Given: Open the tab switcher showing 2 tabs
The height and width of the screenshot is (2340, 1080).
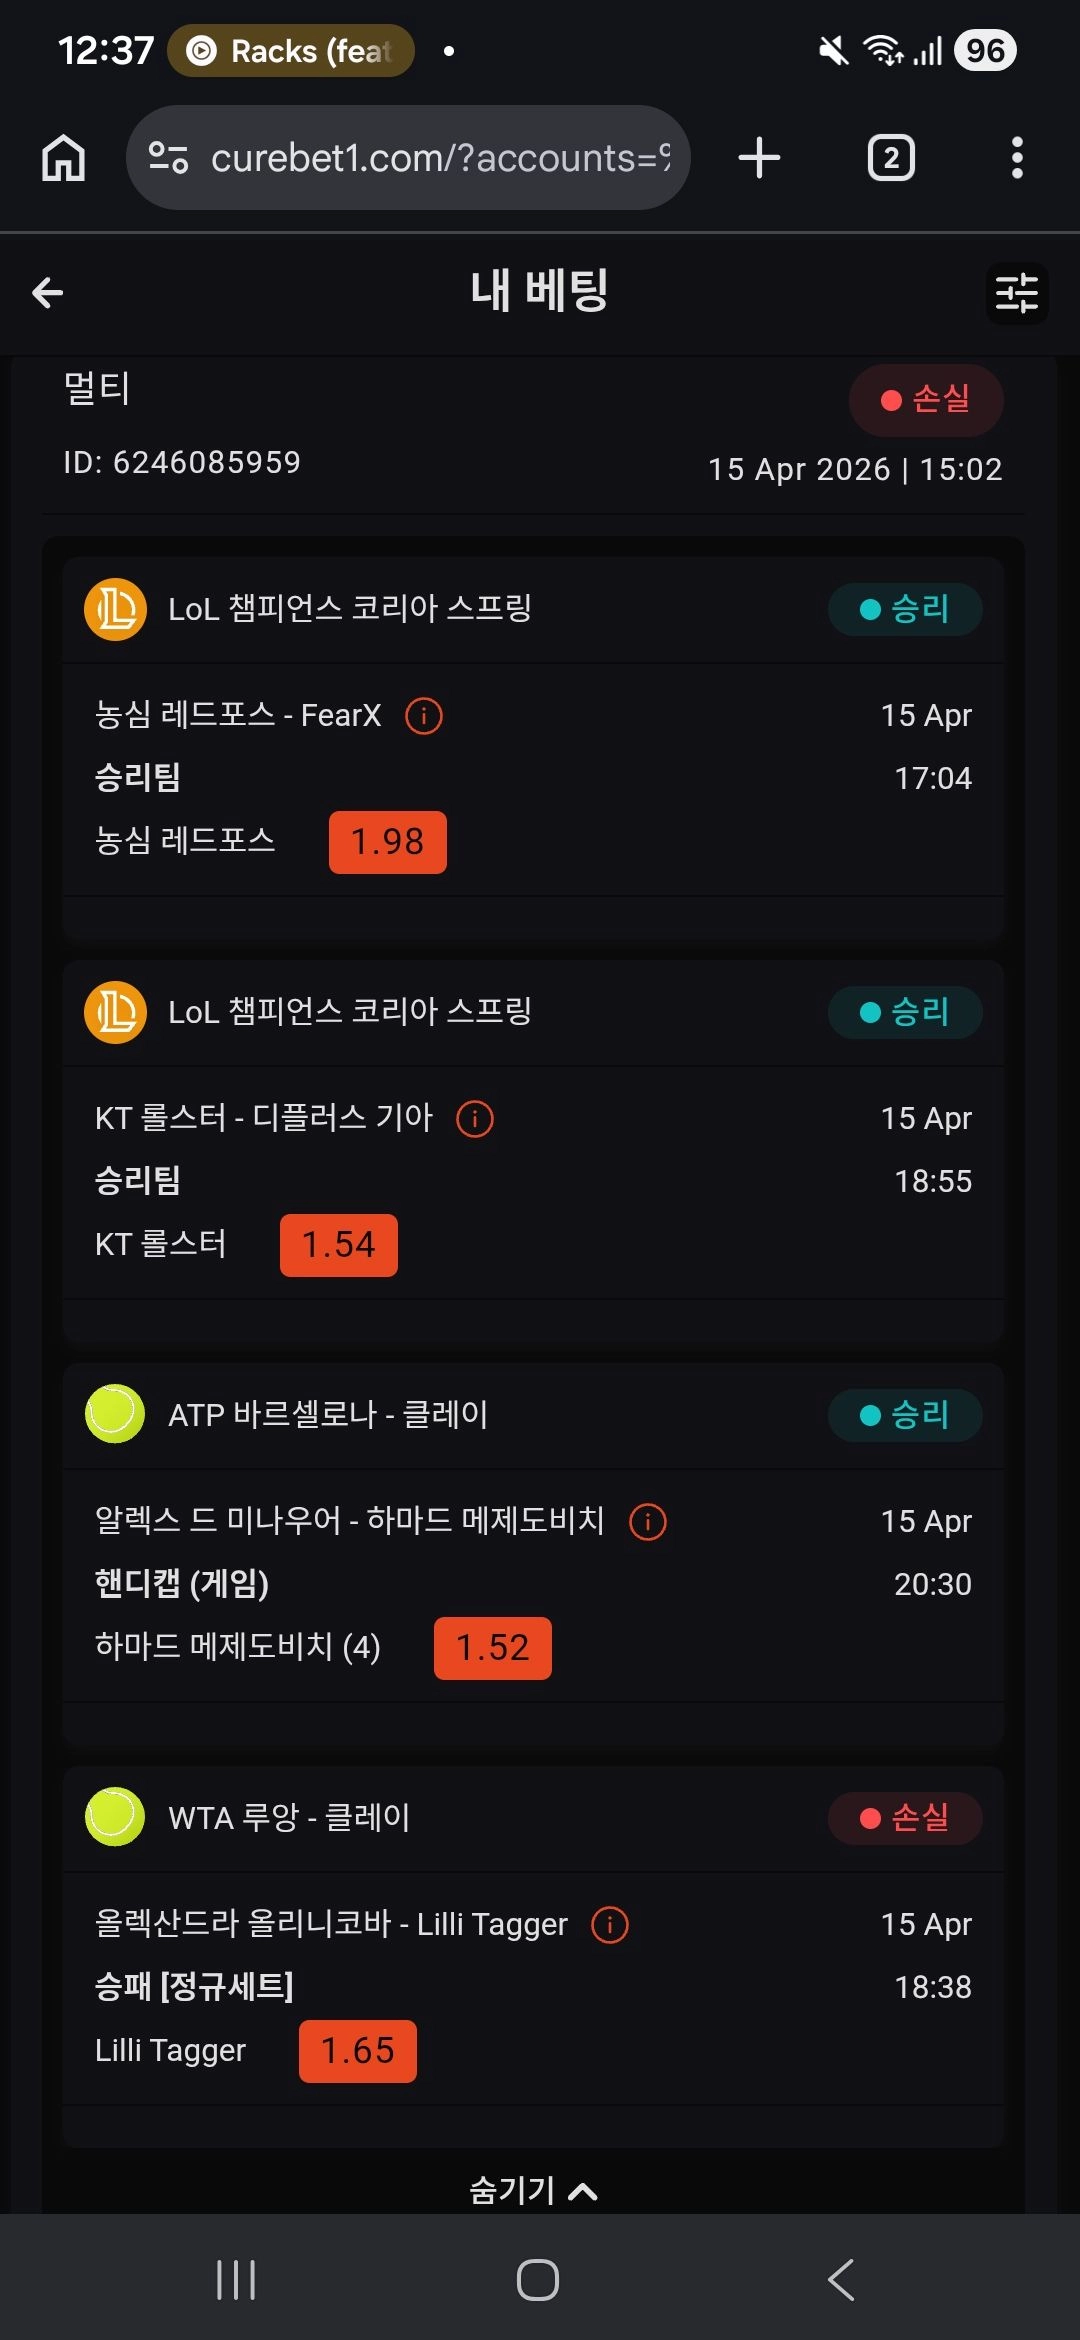Looking at the screenshot, I should [891, 158].
